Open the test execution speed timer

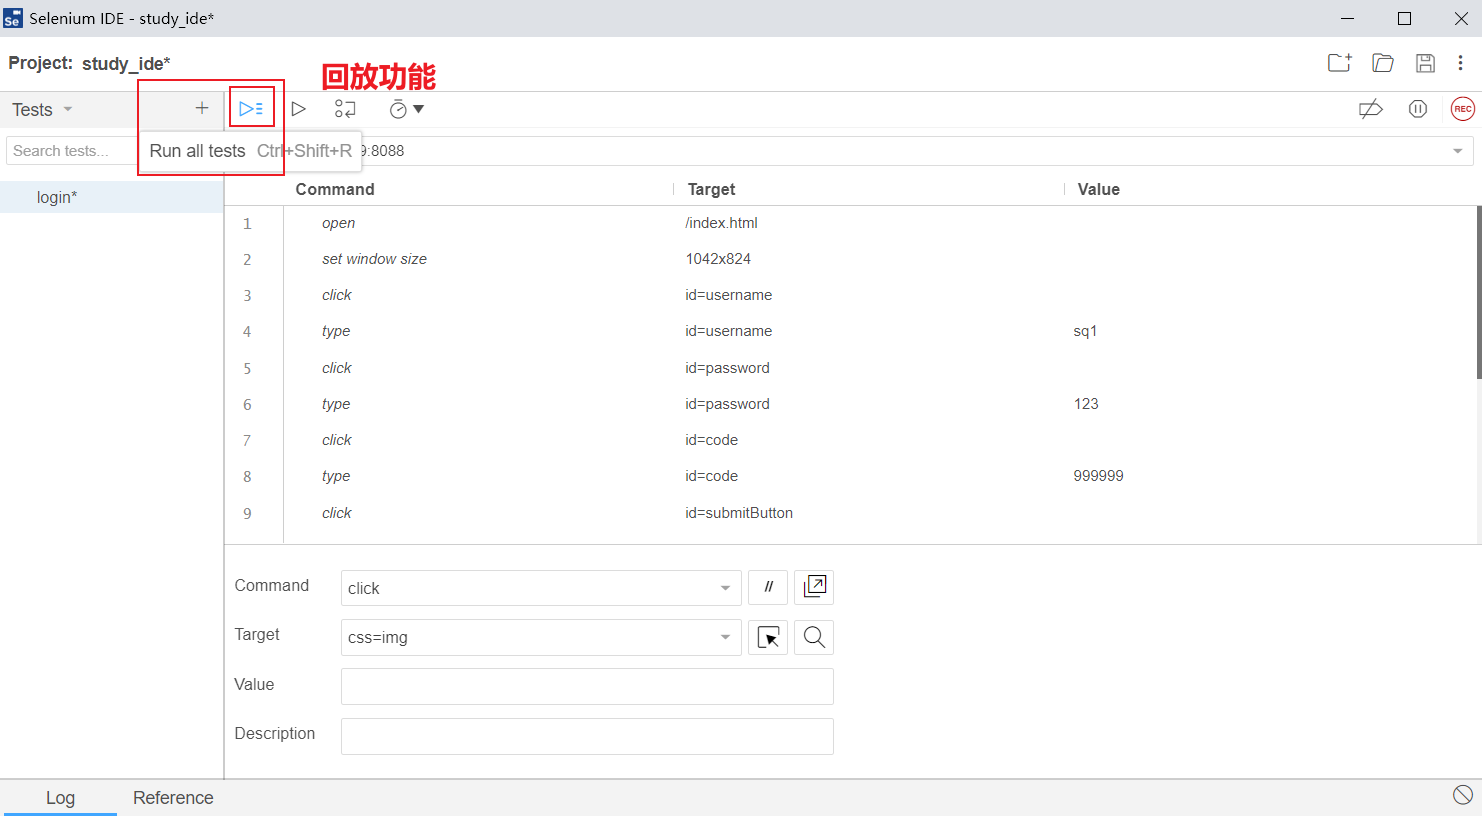[406, 109]
